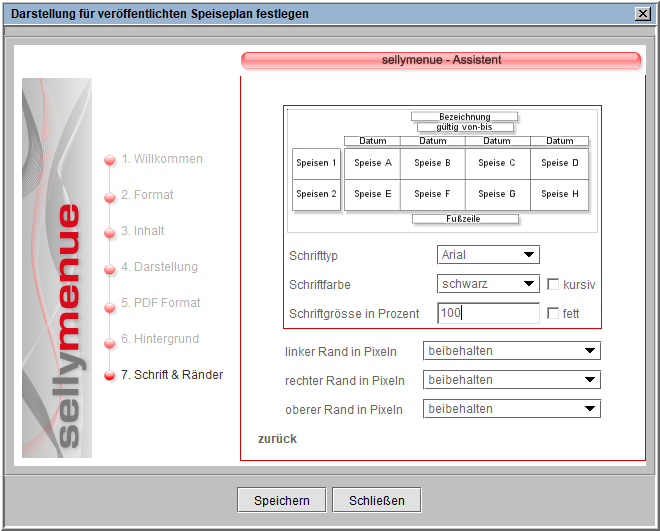The height and width of the screenshot is (531, 660).
Task: Click the red bullet beside Format step
Action: [x=110, y=196]
